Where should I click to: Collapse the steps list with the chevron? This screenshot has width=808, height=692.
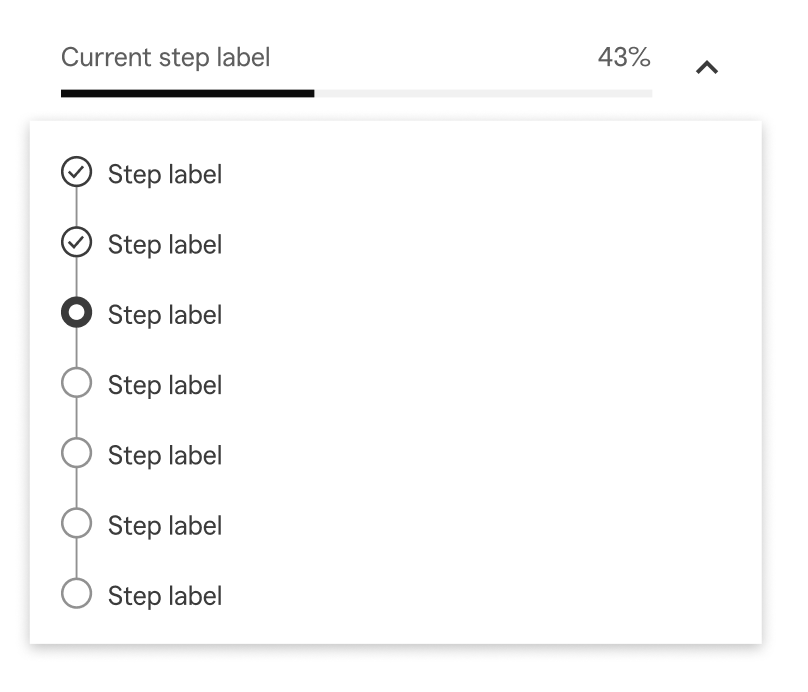point(707,67)
